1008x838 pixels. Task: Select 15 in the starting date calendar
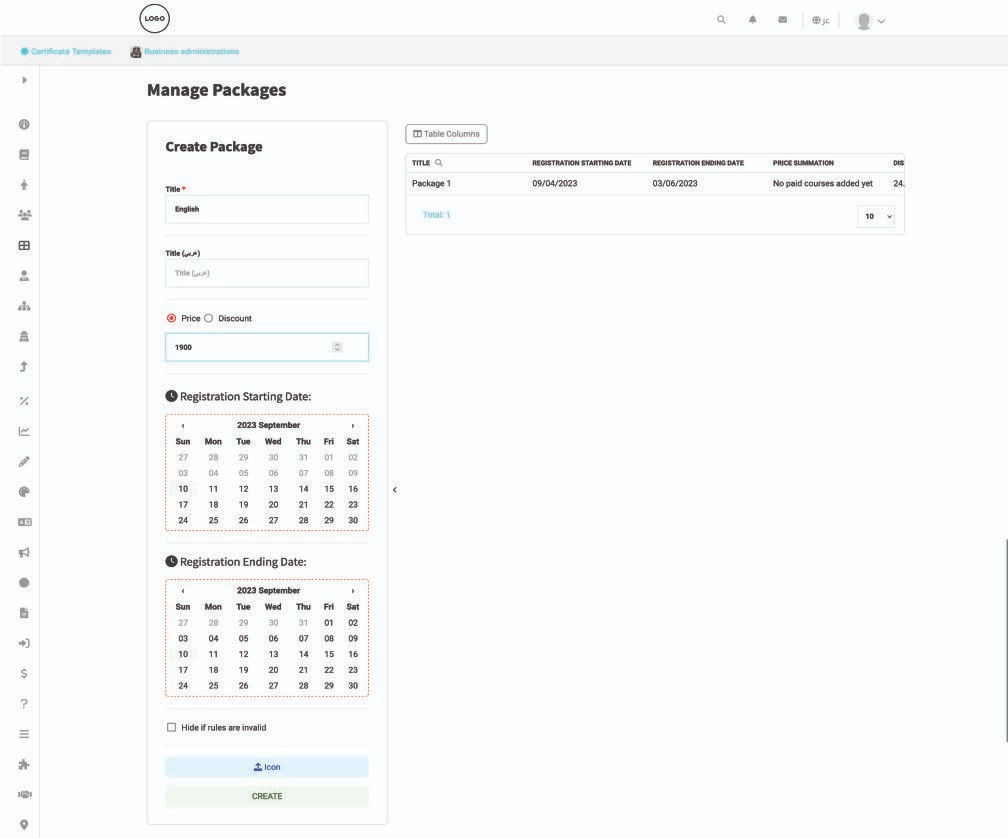point(329,489)
